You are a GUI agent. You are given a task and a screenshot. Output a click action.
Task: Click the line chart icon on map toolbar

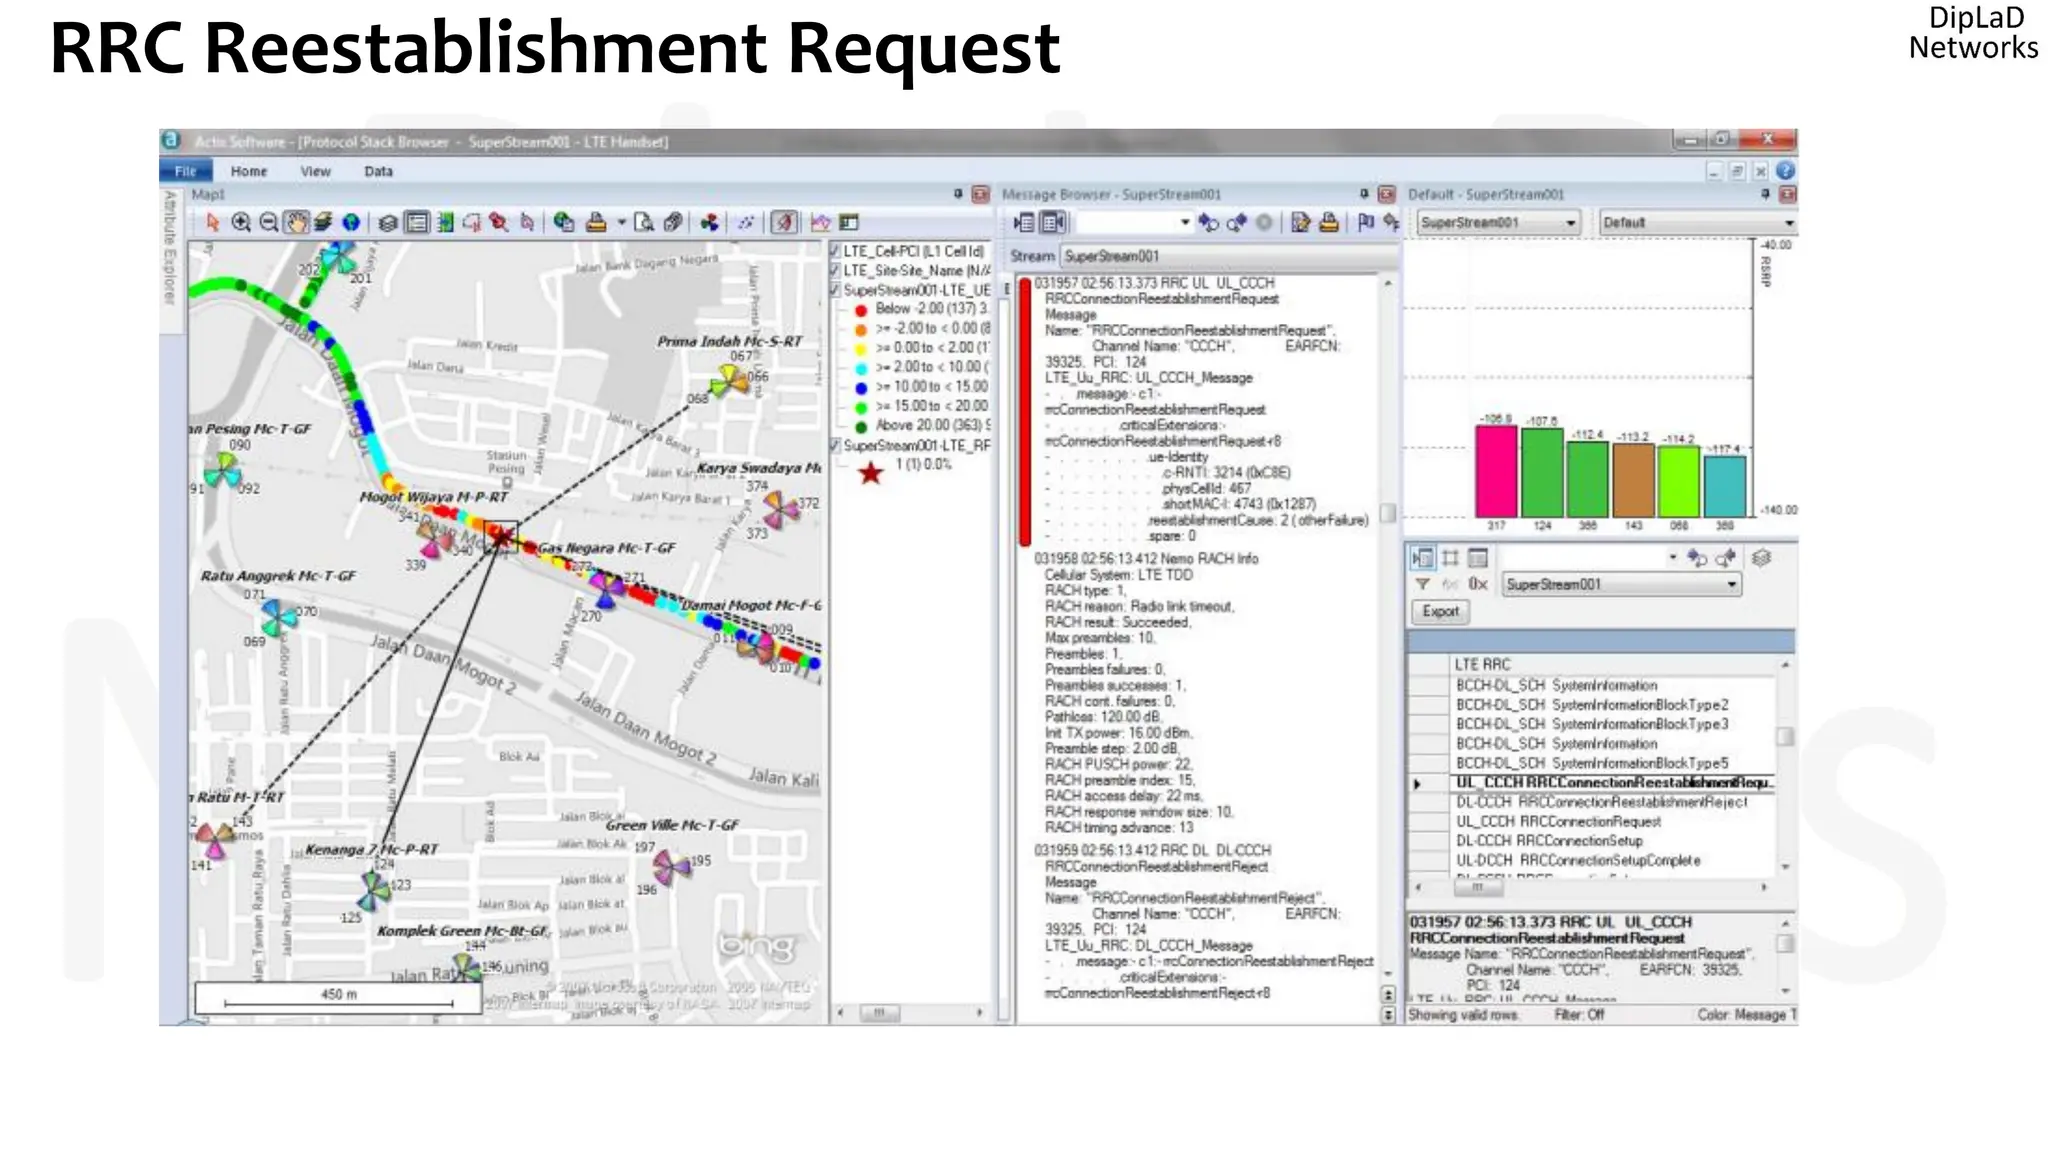(821, 222)
